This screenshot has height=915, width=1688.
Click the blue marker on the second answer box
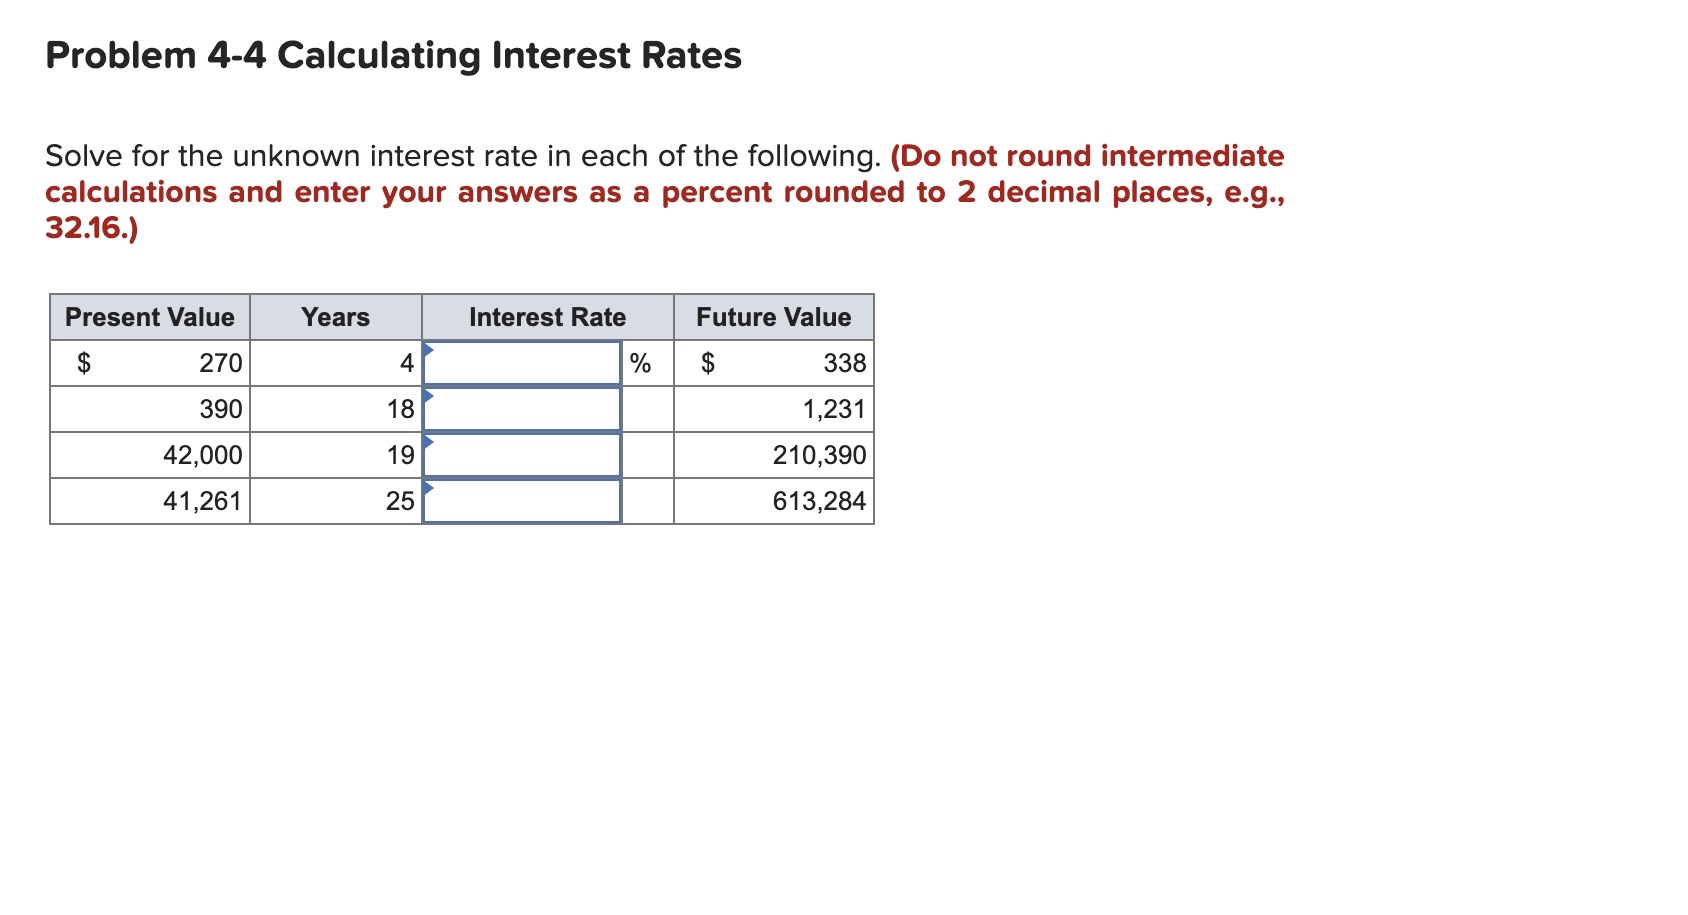pos(430,394)
